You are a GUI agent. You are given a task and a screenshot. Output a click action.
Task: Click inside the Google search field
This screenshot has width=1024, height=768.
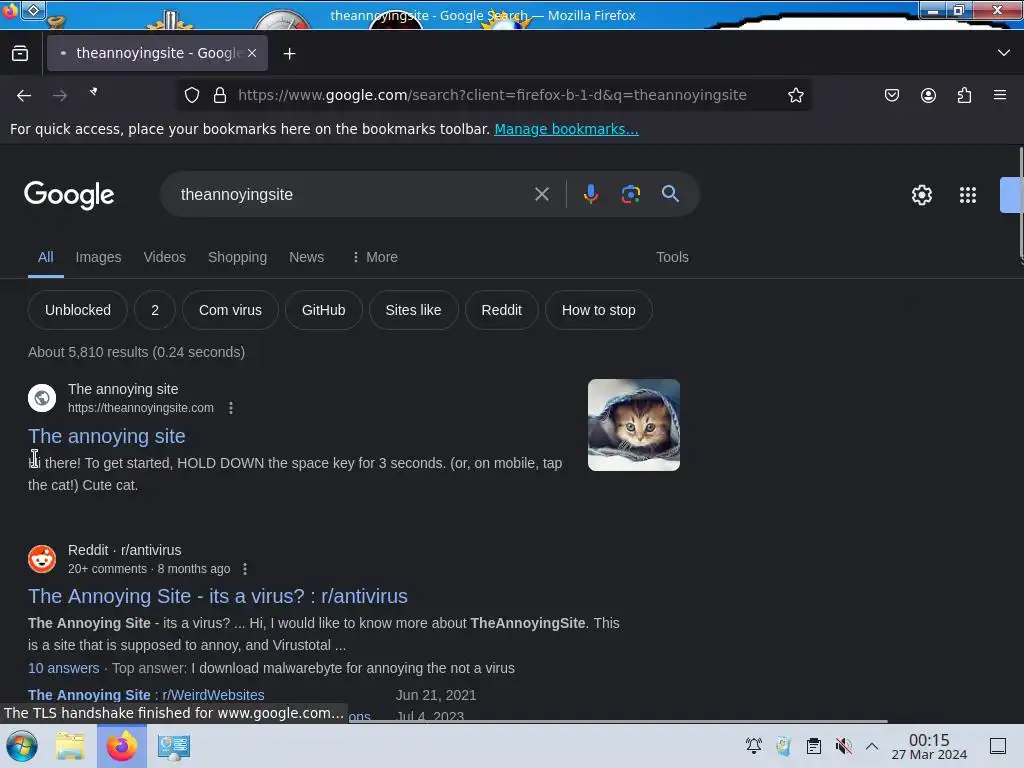click(x=353, y=195)
